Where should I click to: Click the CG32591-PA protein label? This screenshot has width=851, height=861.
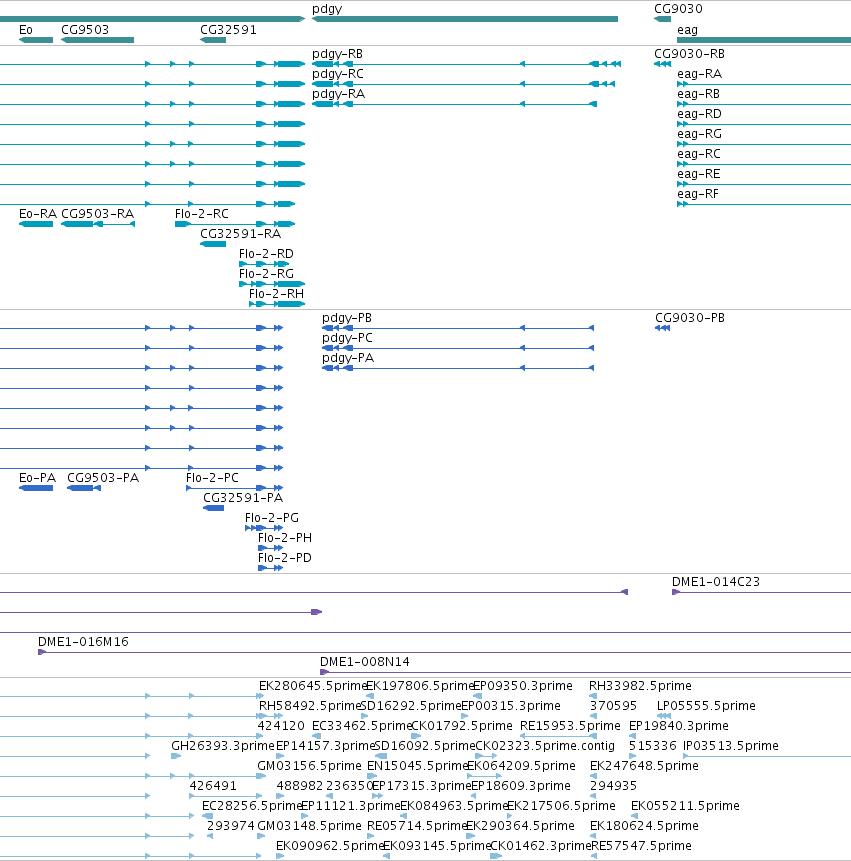point(243,498)
